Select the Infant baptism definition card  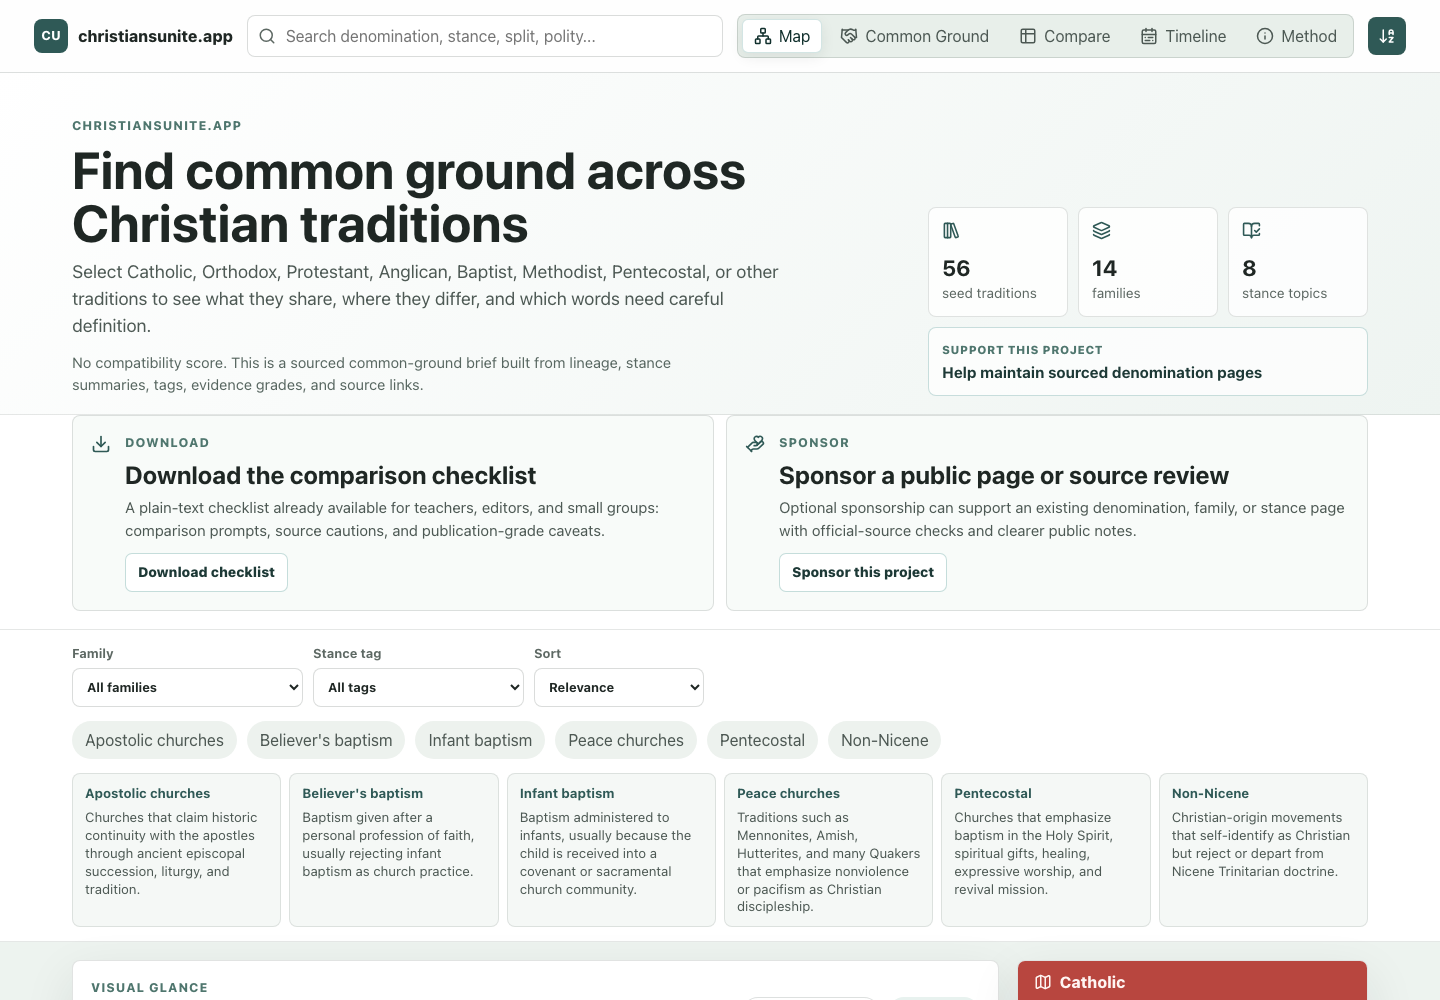611,850
